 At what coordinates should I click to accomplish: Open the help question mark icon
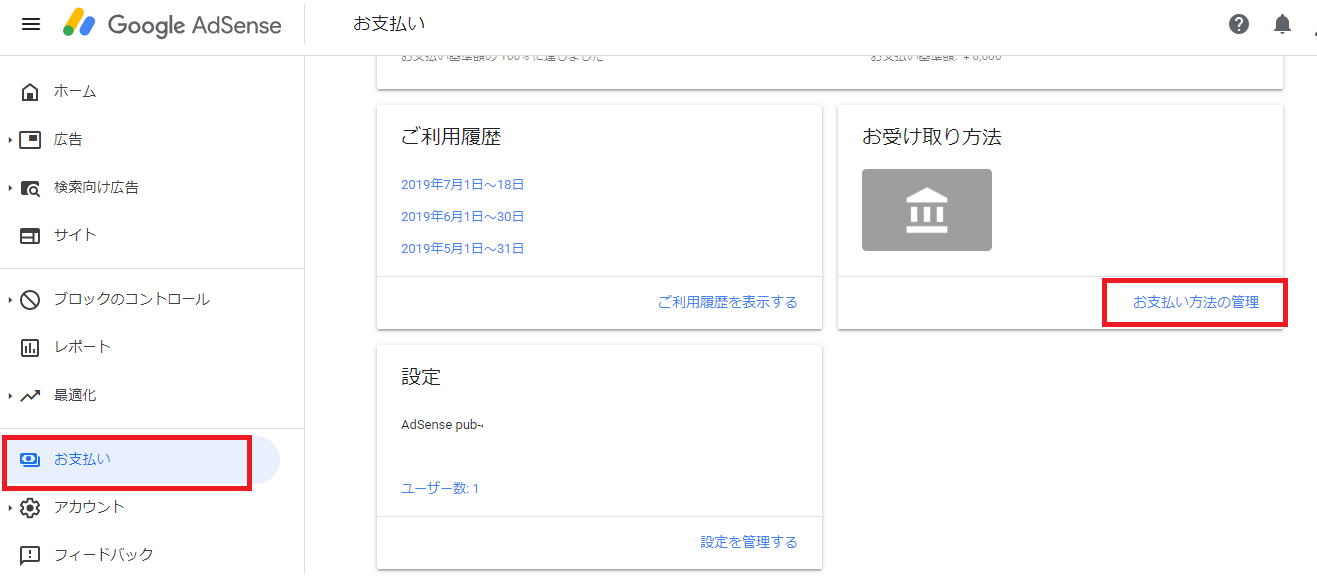coord(1239,24)
